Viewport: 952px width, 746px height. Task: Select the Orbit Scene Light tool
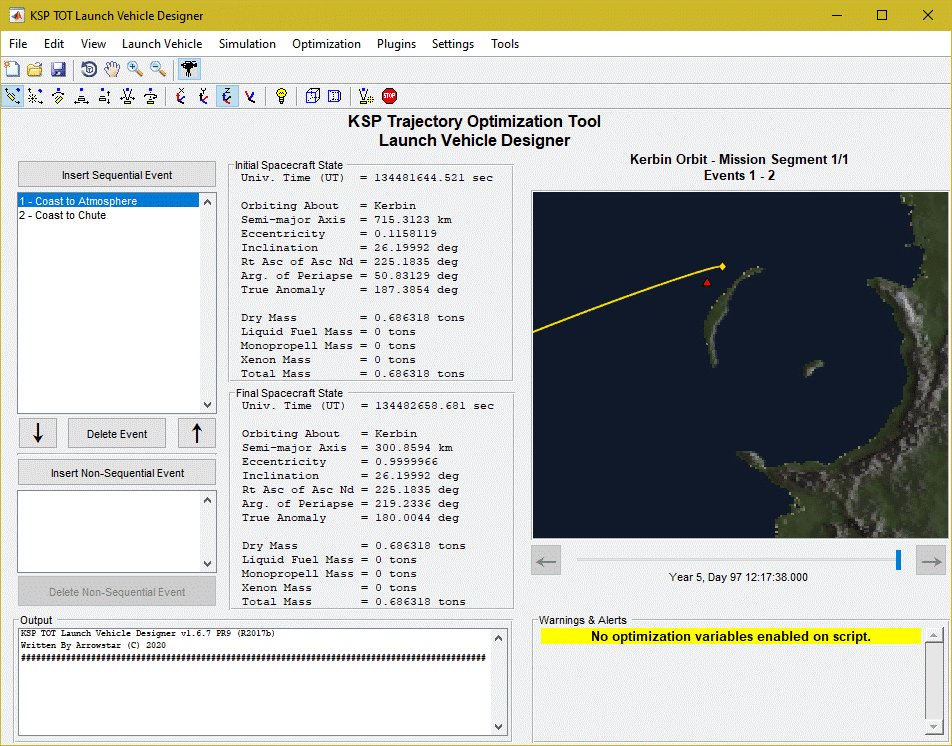click(x=35, y=96)
